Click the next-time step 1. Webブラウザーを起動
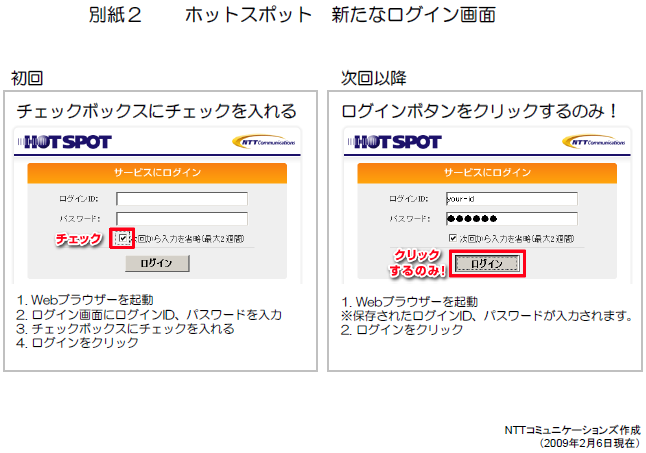Viewport: 646px width, 453px height. tap(410, 302)
